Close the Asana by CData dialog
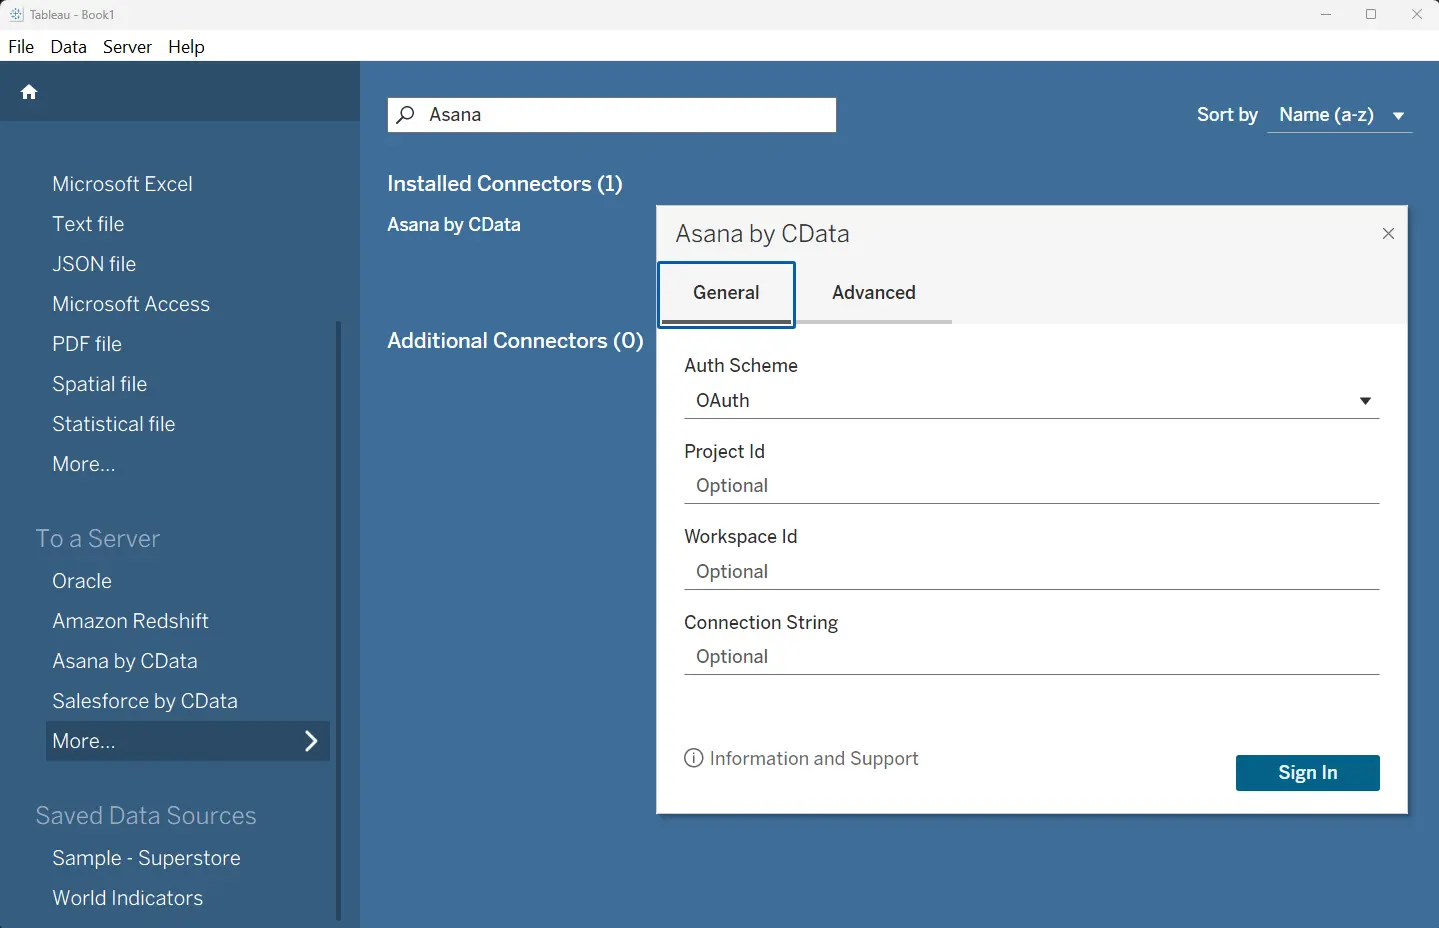The image size is (1439, 928). click(1388, 233)
